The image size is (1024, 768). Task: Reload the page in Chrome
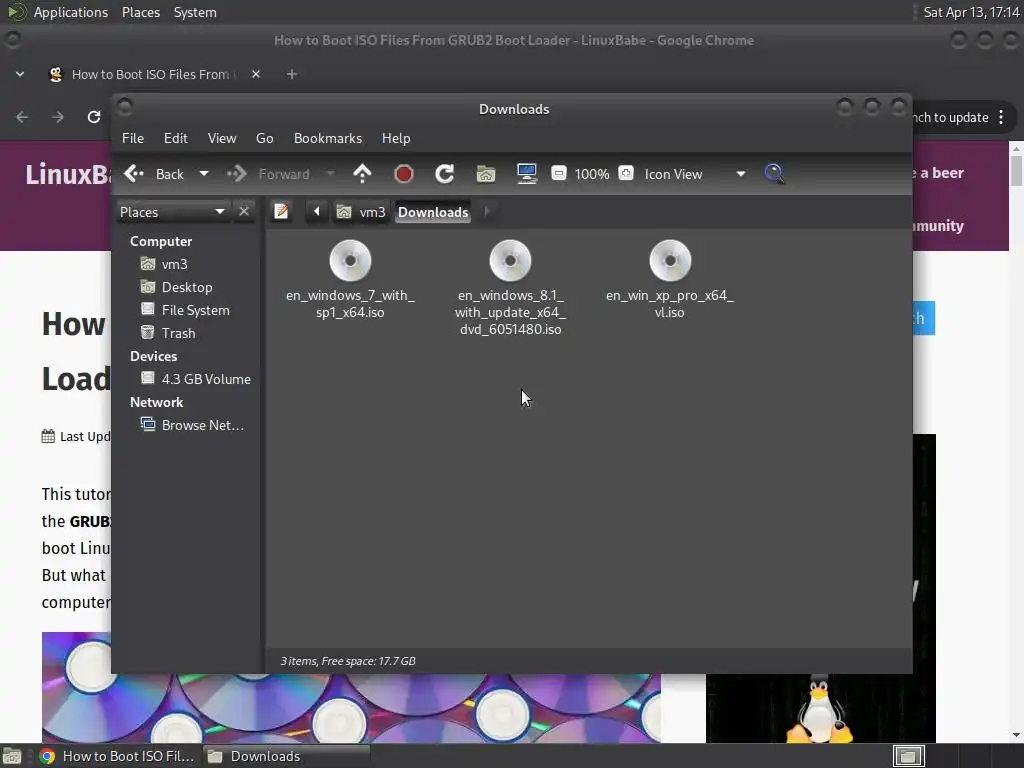coord(94,117)
